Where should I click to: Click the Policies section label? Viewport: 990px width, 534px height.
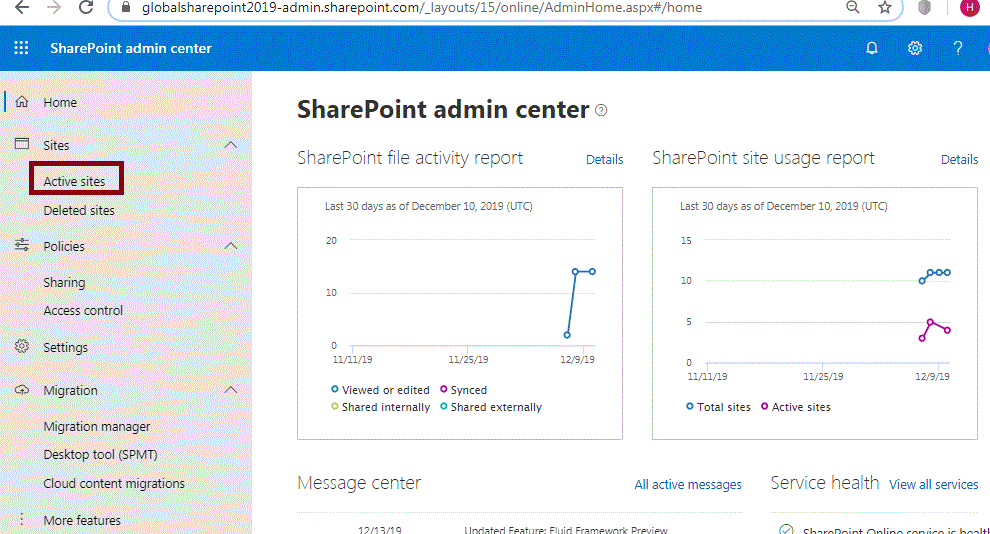64,246
